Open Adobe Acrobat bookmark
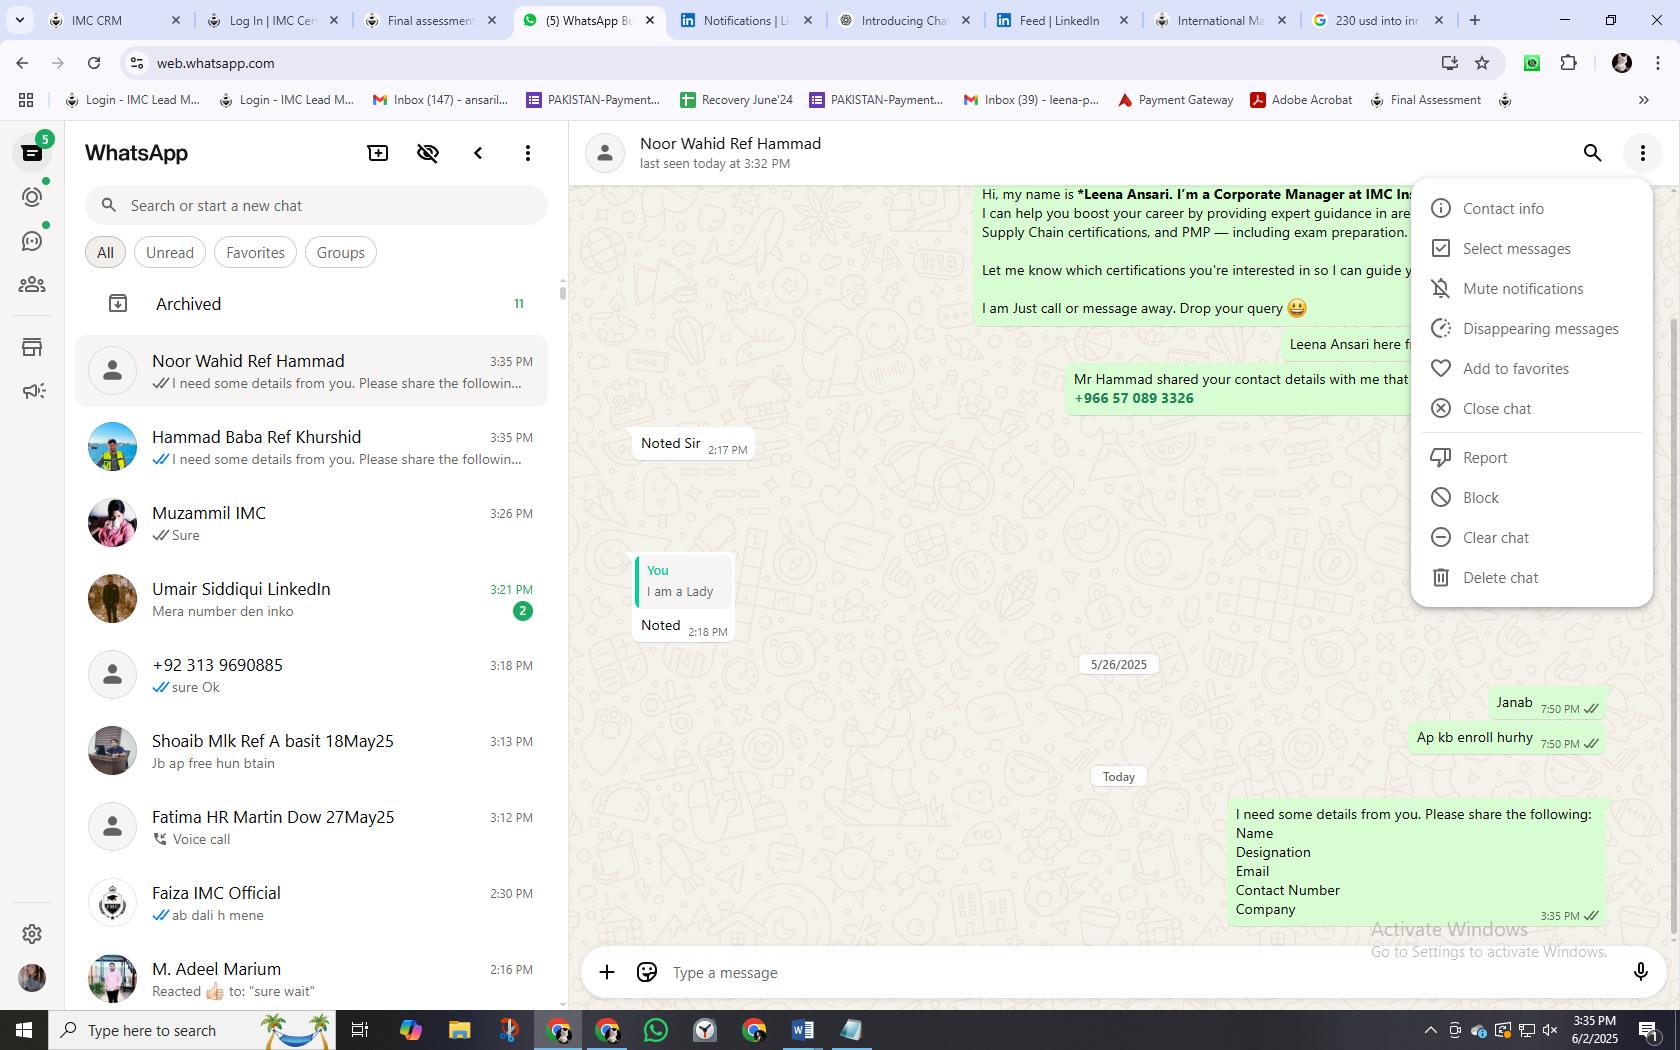 tap(1301, 100)
